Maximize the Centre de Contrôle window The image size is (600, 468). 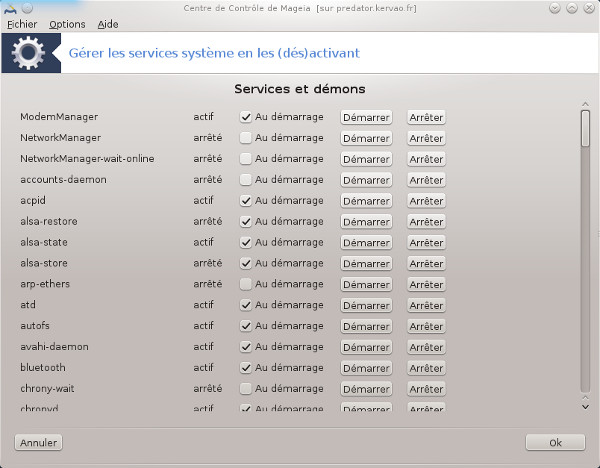(x=572, y=8)
